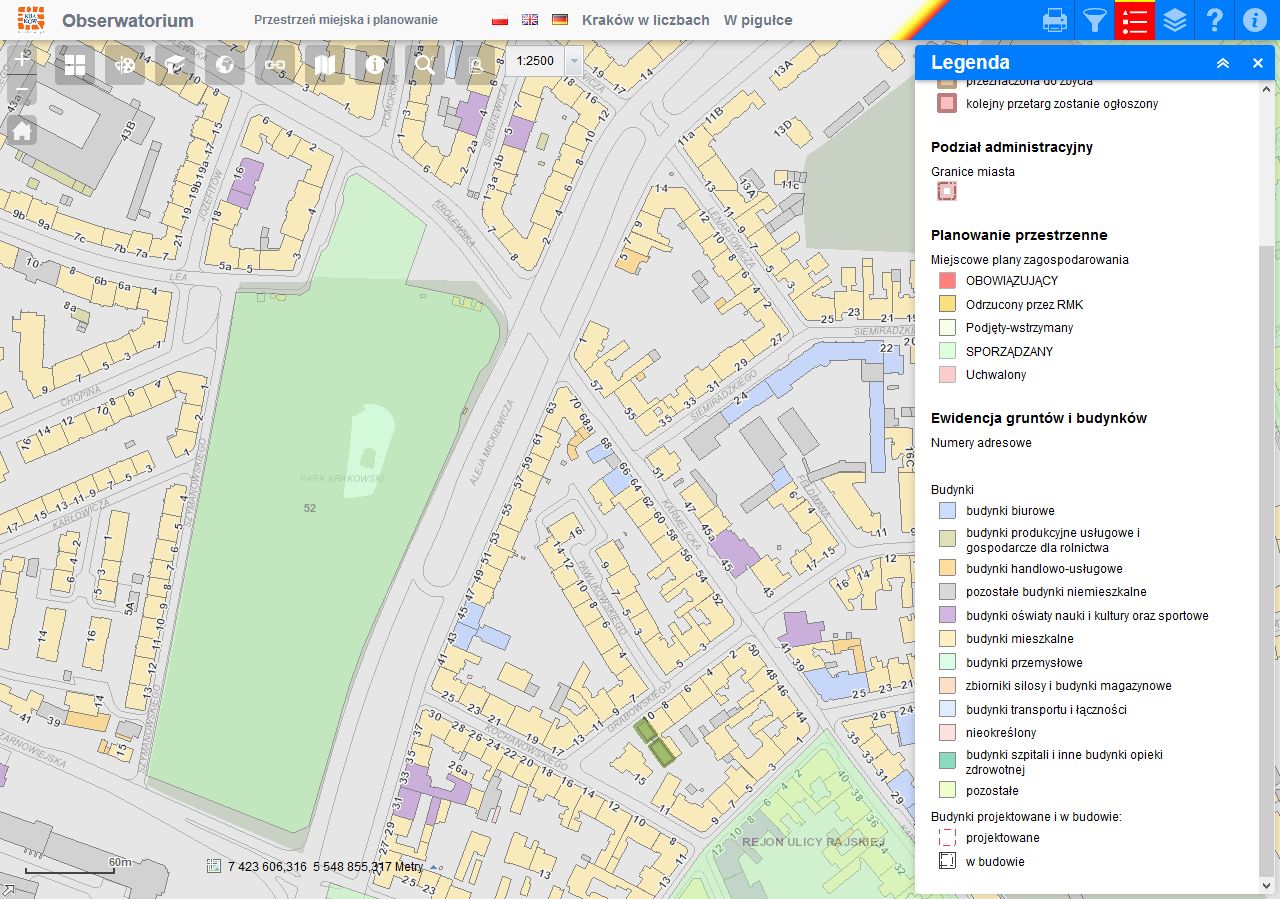Viewport: 1280px width, 899px height.
Task: Click the ALEJA MICKIEWICZA street label
Action: pyautogui.click(x=492, y=442)
